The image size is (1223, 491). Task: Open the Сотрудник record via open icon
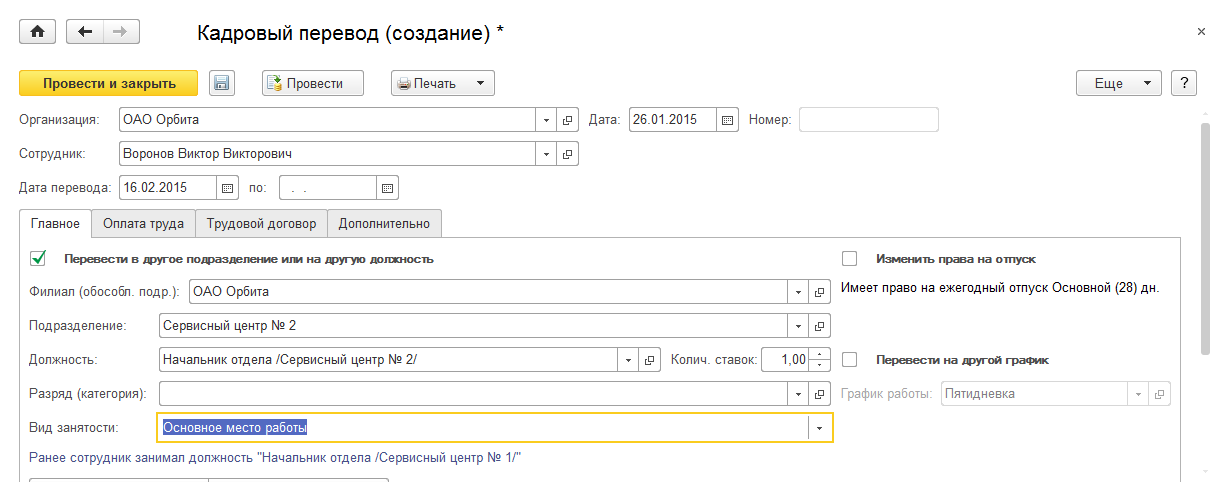tap(568, 154)
